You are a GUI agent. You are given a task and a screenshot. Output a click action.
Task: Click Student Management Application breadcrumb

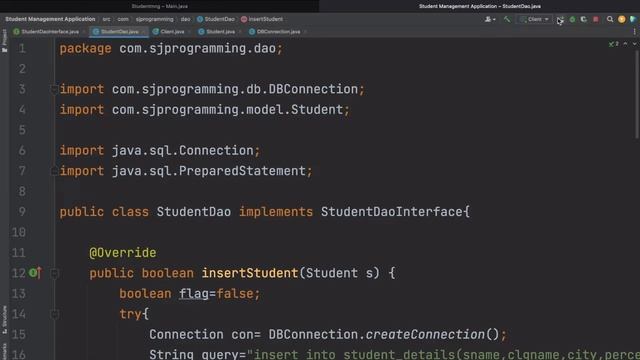click(50, 19)
